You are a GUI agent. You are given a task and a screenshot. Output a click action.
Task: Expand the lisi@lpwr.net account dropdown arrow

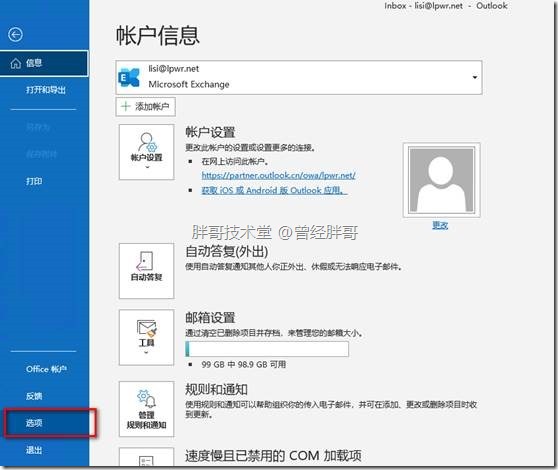click(474, 77)
